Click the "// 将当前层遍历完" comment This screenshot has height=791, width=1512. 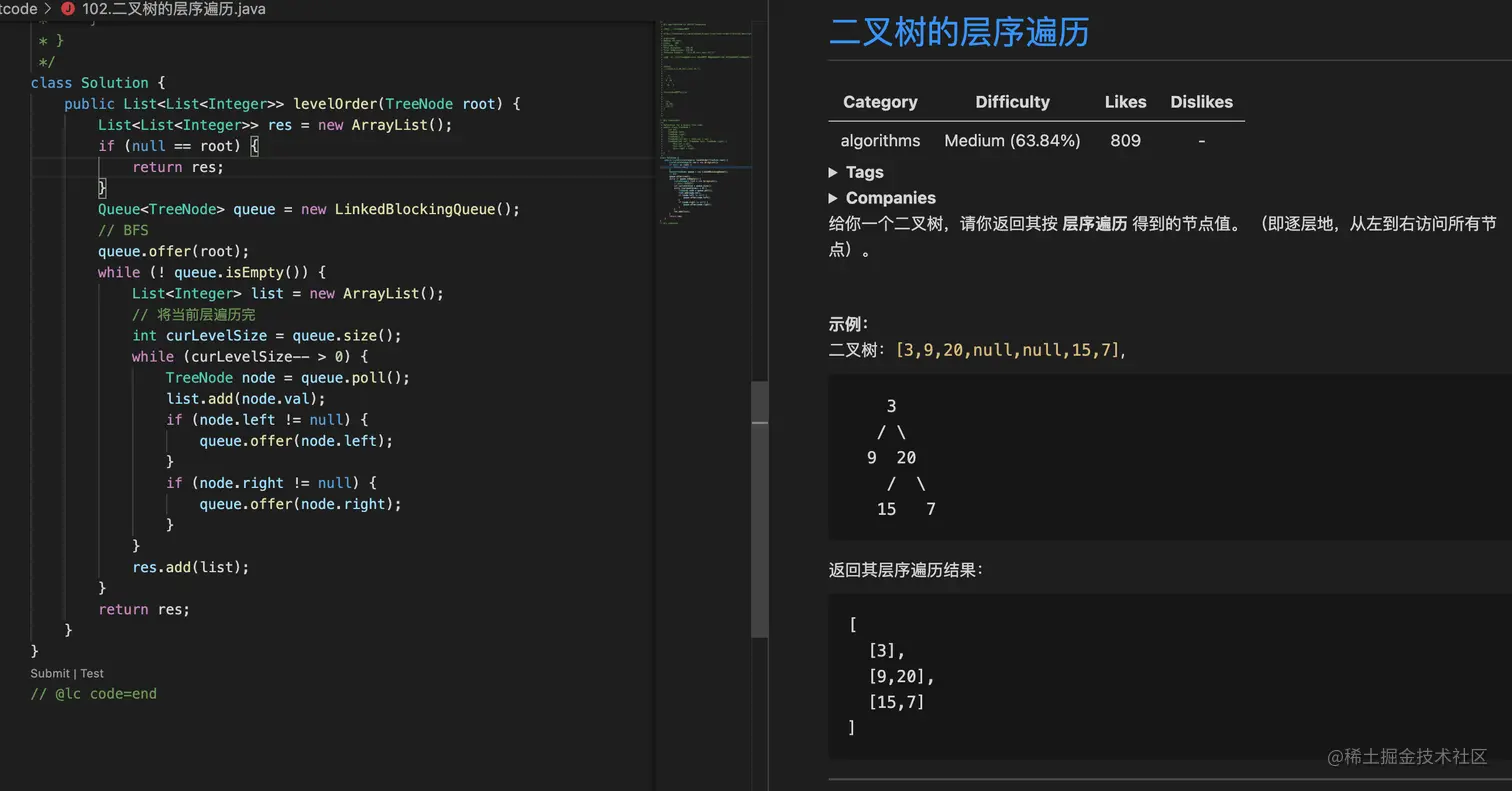193,314
